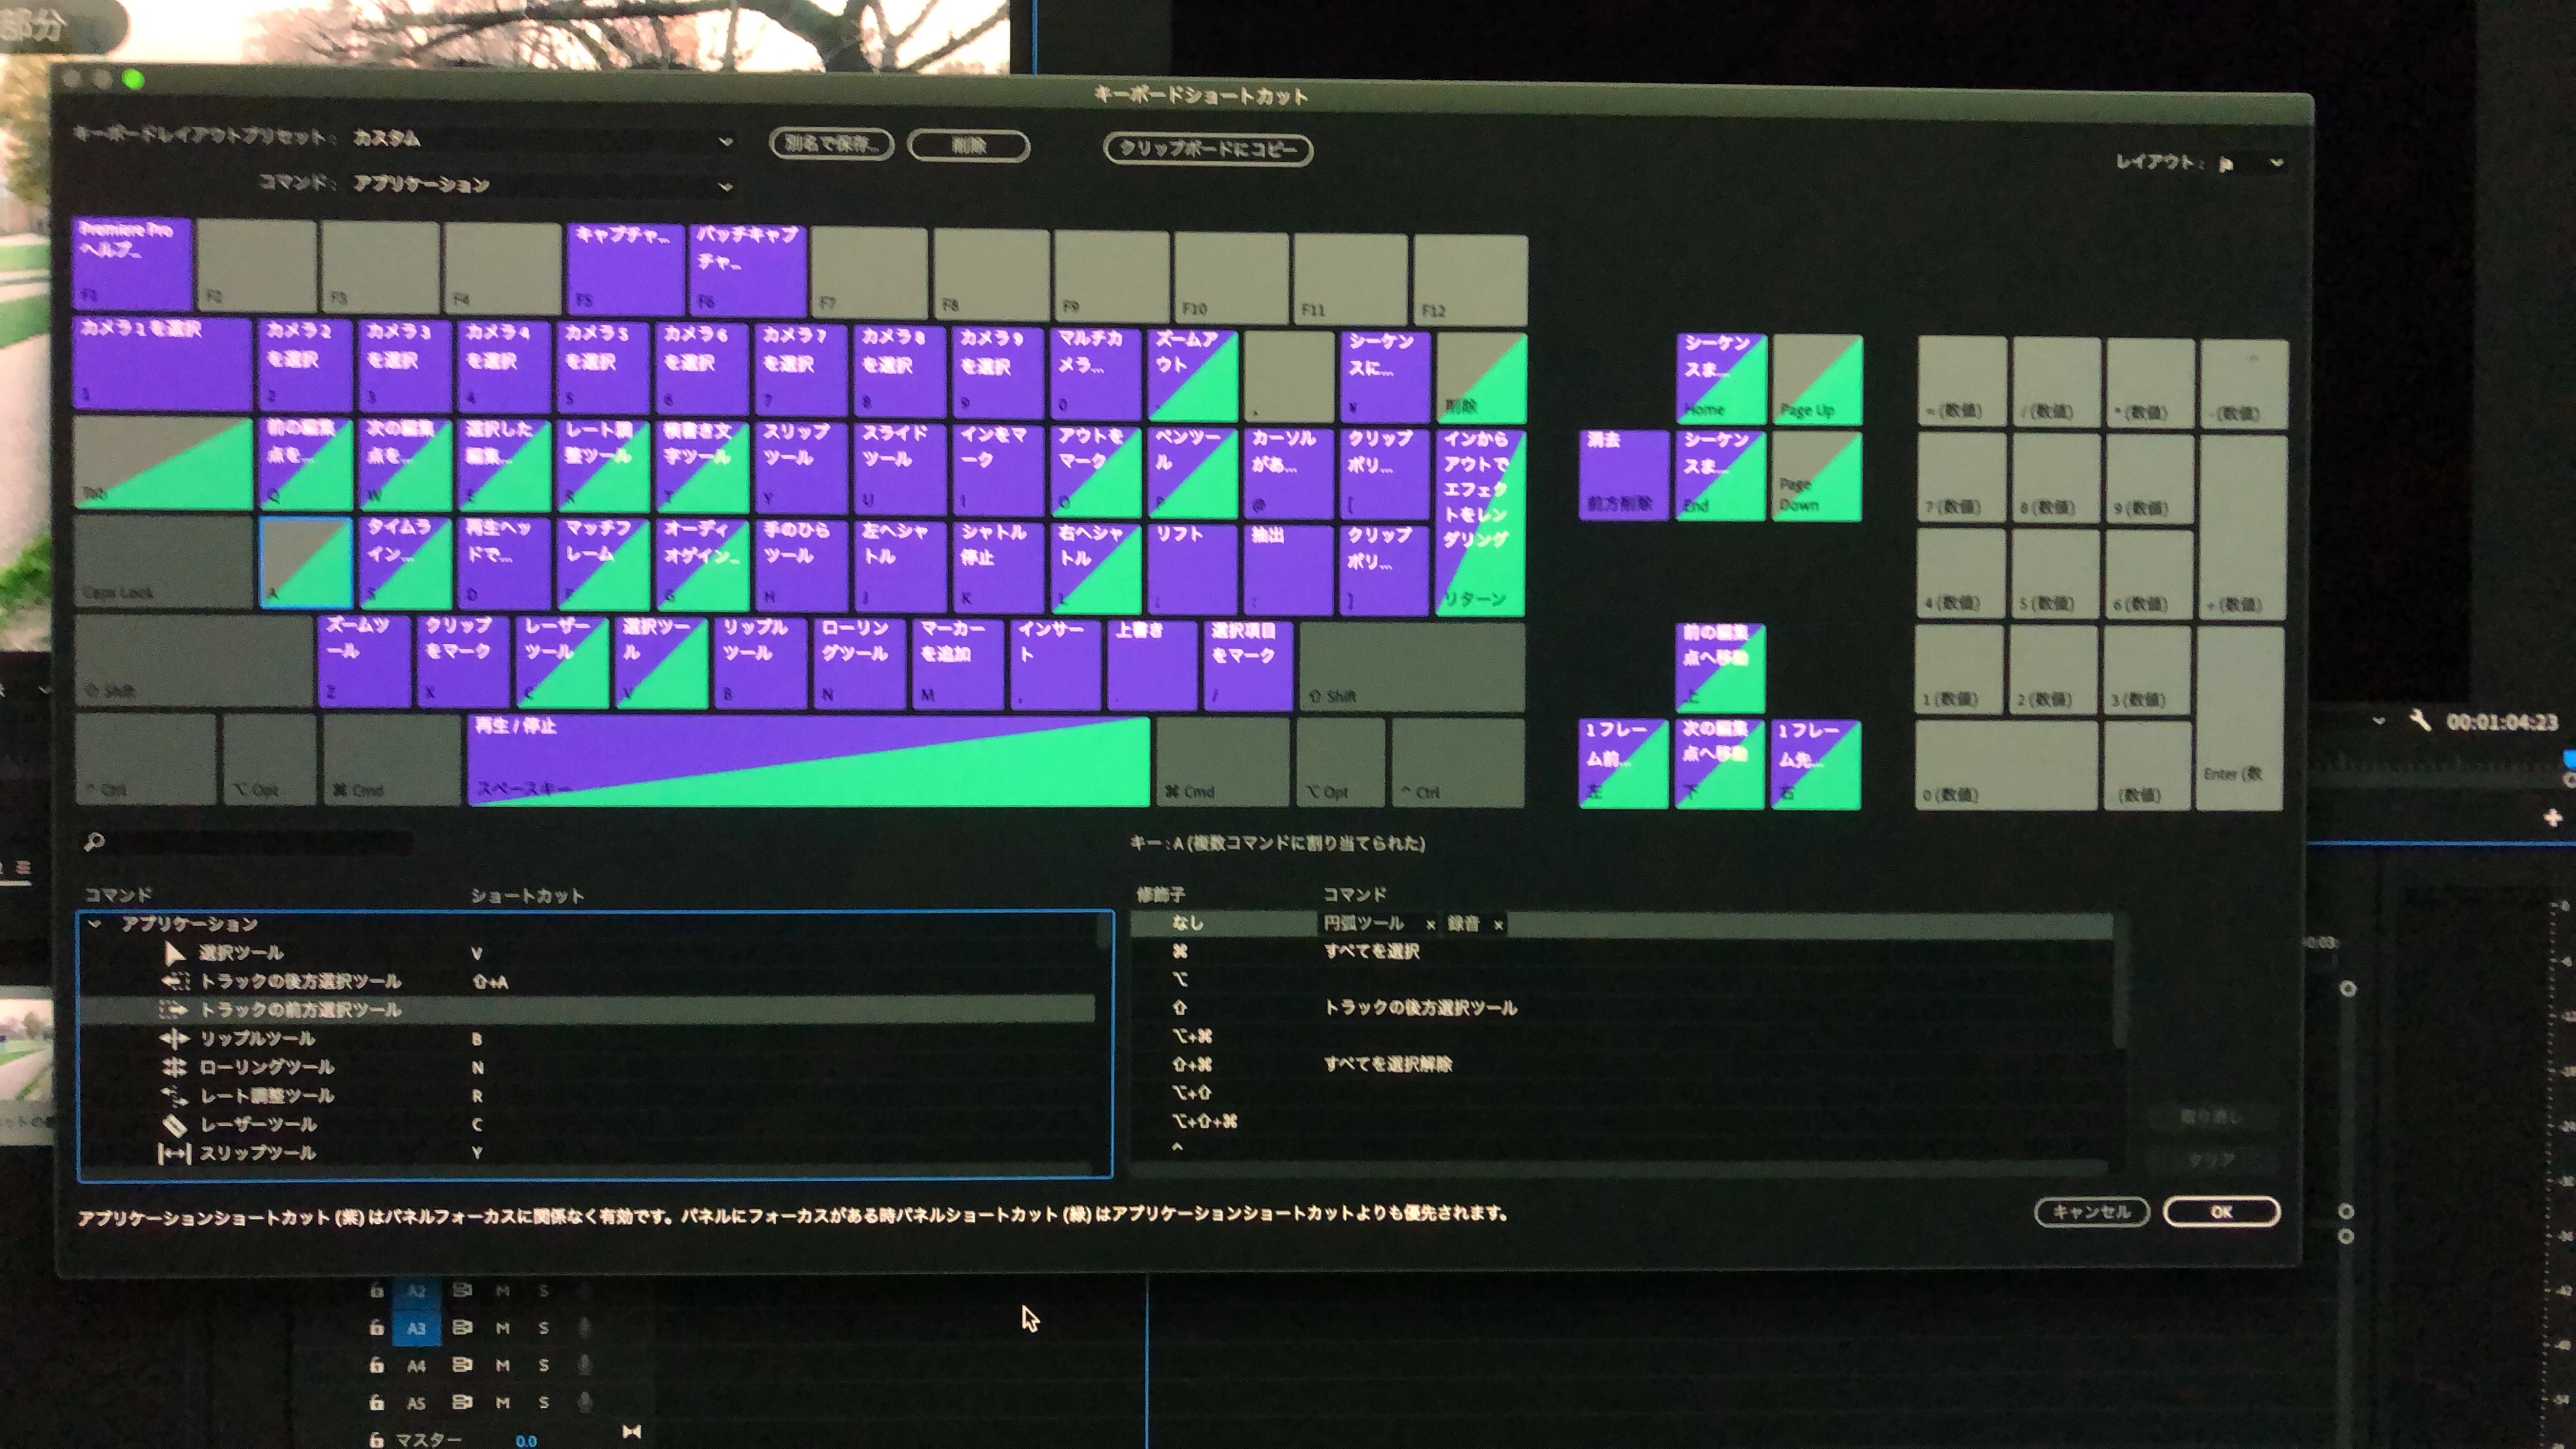Click the A3 sync lock icon
This screenshot has width=2576, height=1449.
[462, 1328]
